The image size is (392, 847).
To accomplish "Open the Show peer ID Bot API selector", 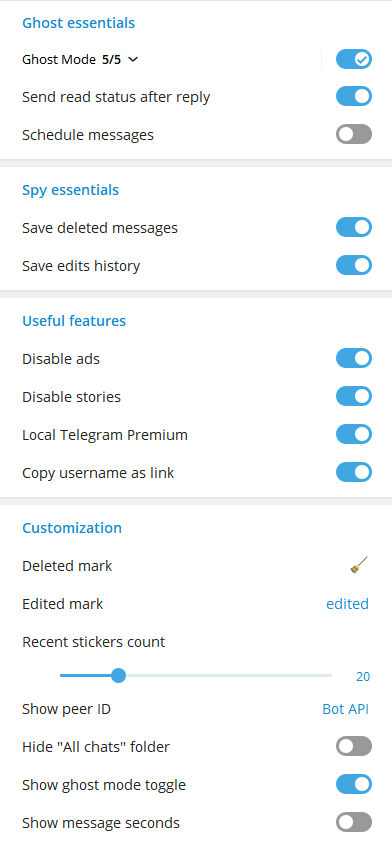I will click(x=346, y=709).
